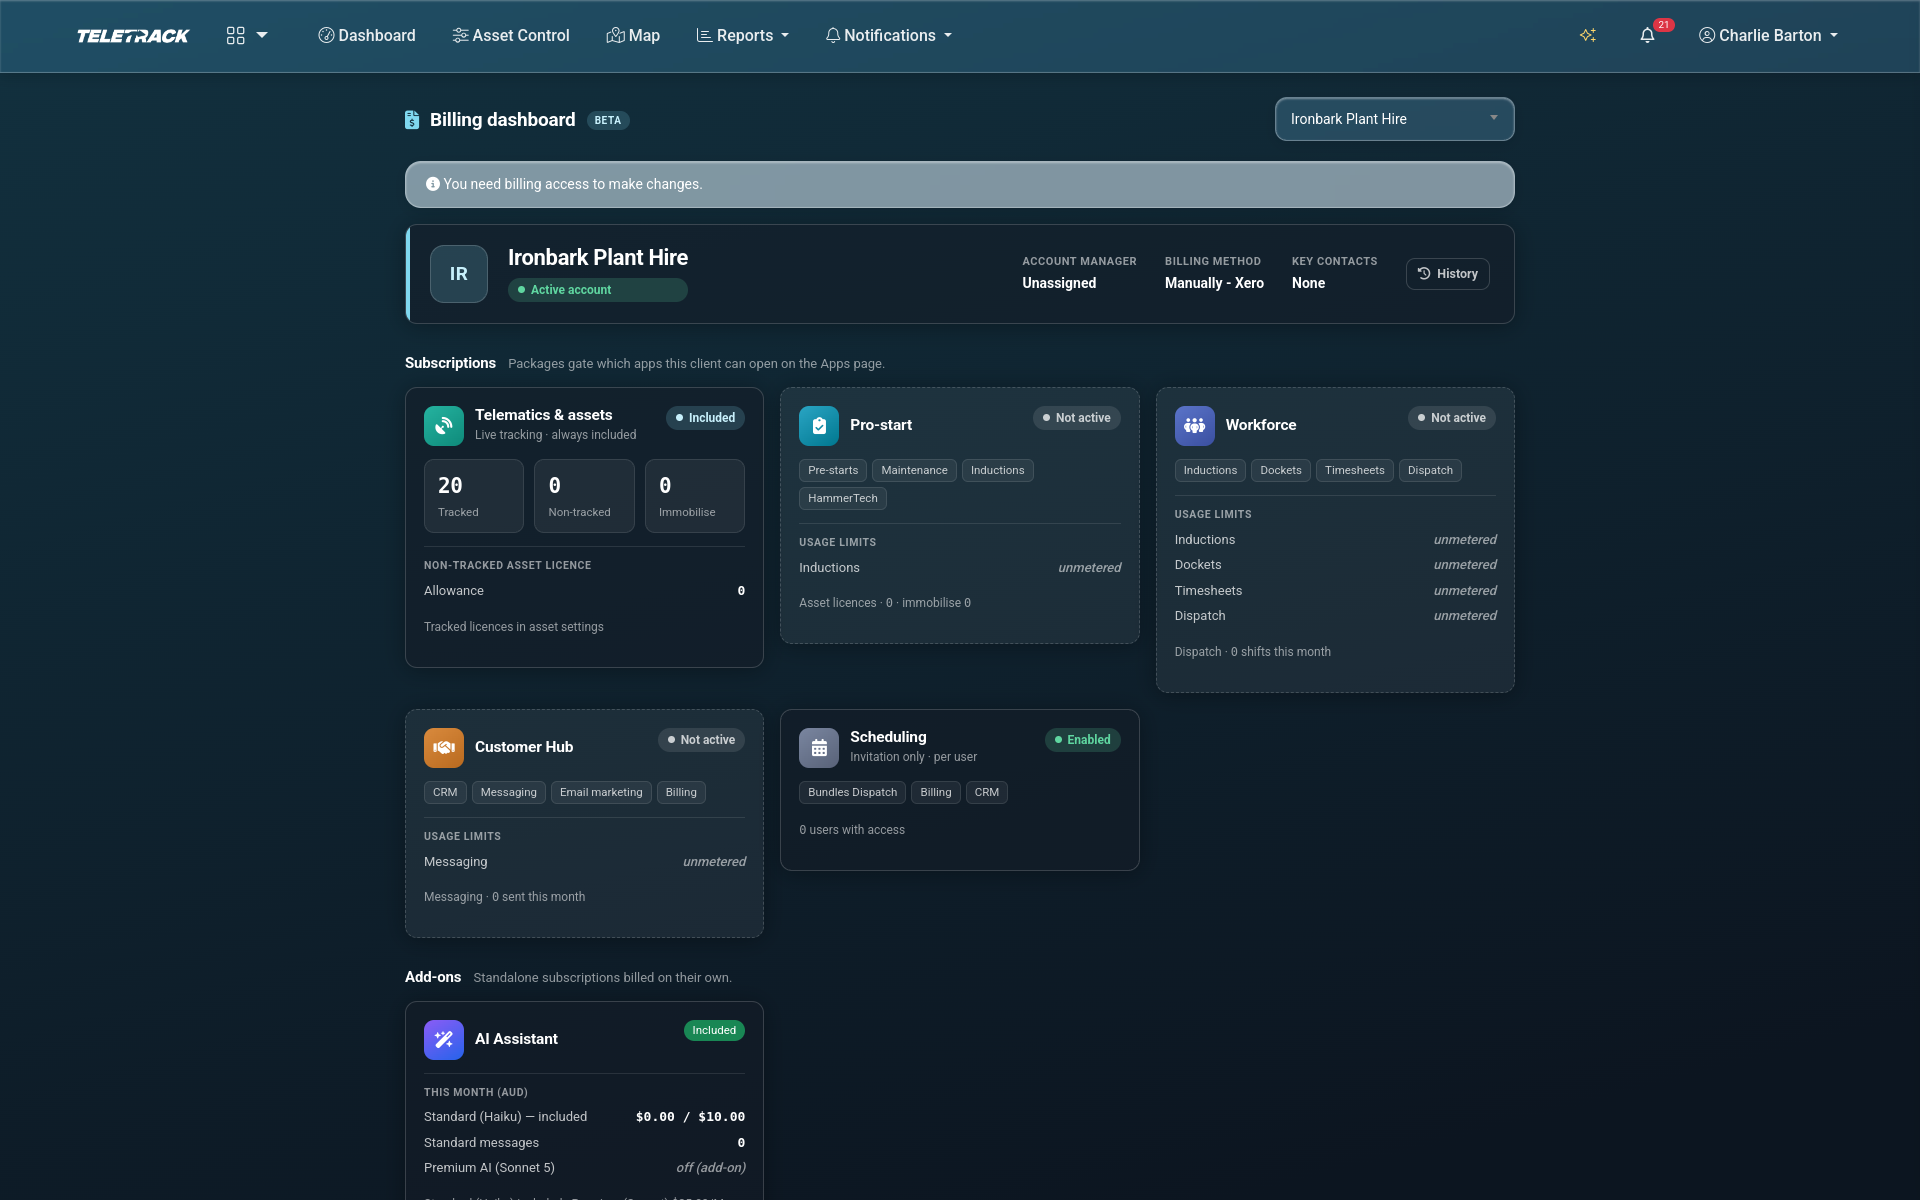Click the user profile avatar icon
The height and width of the screenshot is (1200, 1920).
coord(1707,35)
